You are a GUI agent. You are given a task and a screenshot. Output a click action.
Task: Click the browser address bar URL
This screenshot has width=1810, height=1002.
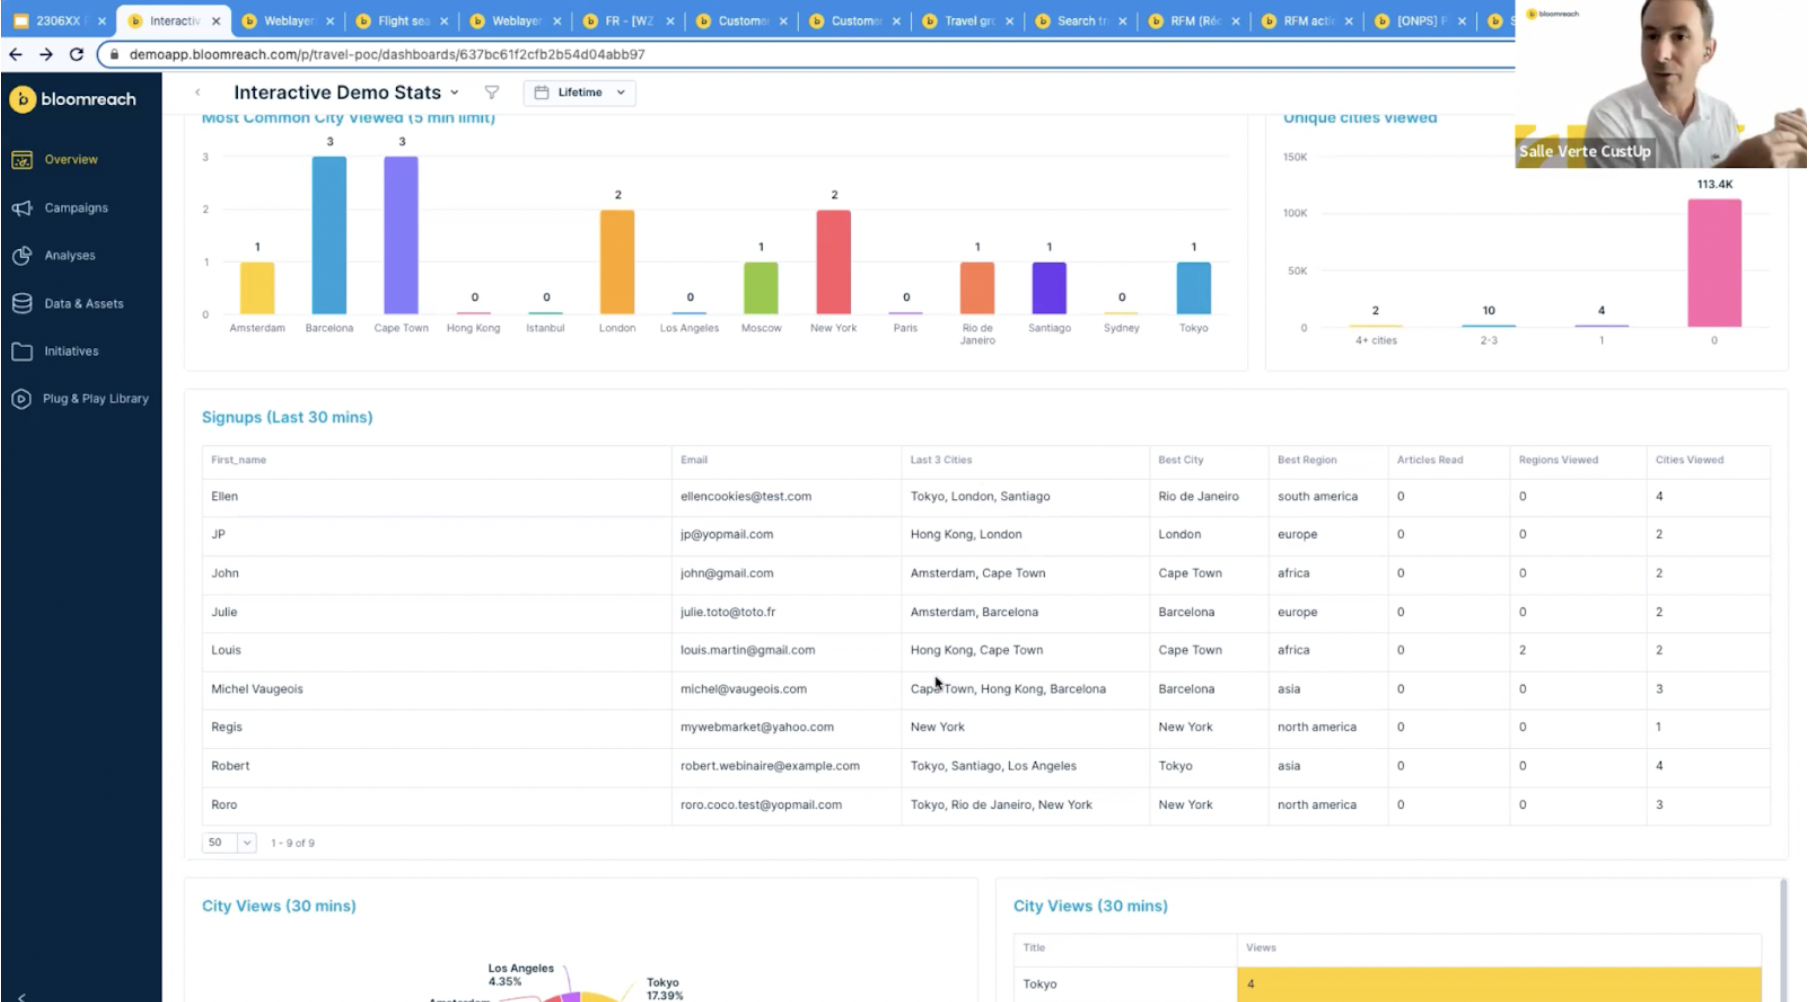point(387,54)
